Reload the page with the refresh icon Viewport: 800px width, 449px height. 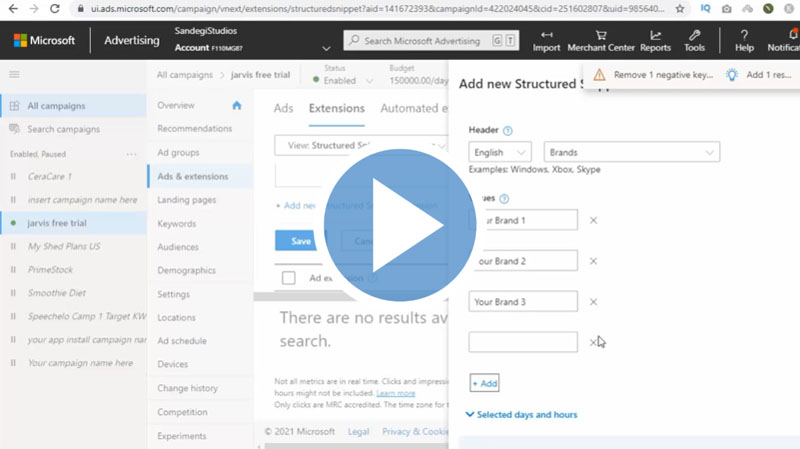(x=55, y=9)
